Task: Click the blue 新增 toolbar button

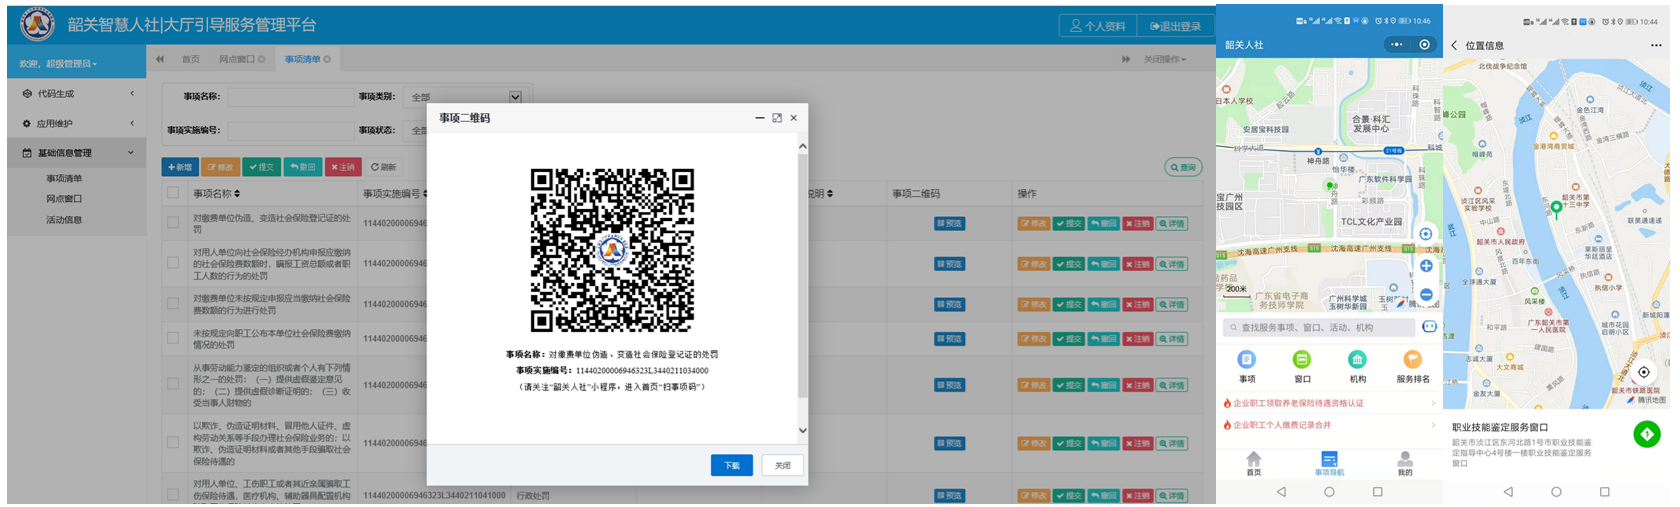Action: (x=180, y=167)
